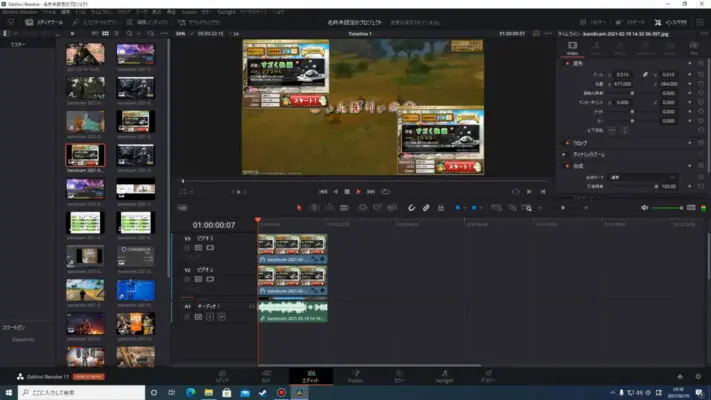The width and height of the screenshot is (711, 400).
Task: Activate the trim edit mode tool
Action: pos(314,208)
